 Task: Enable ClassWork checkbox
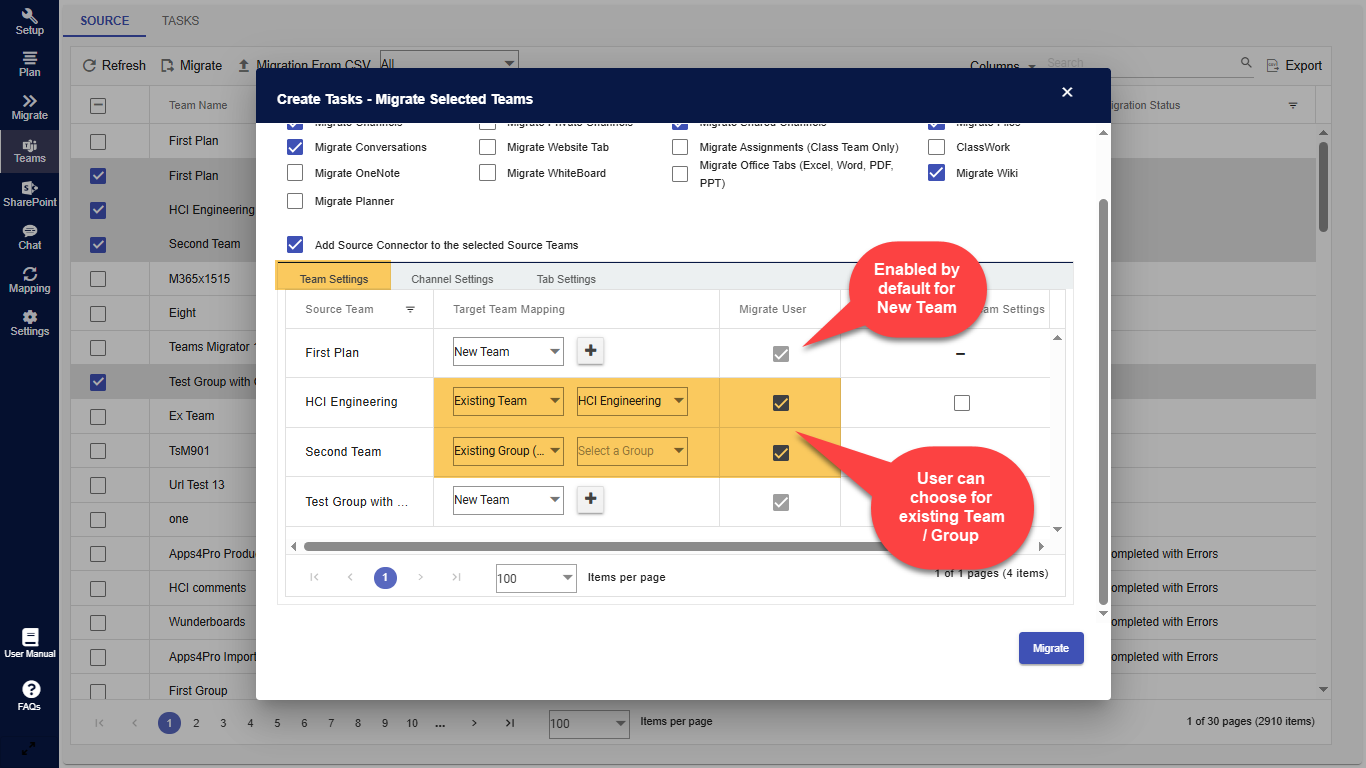tap(936, 147)
